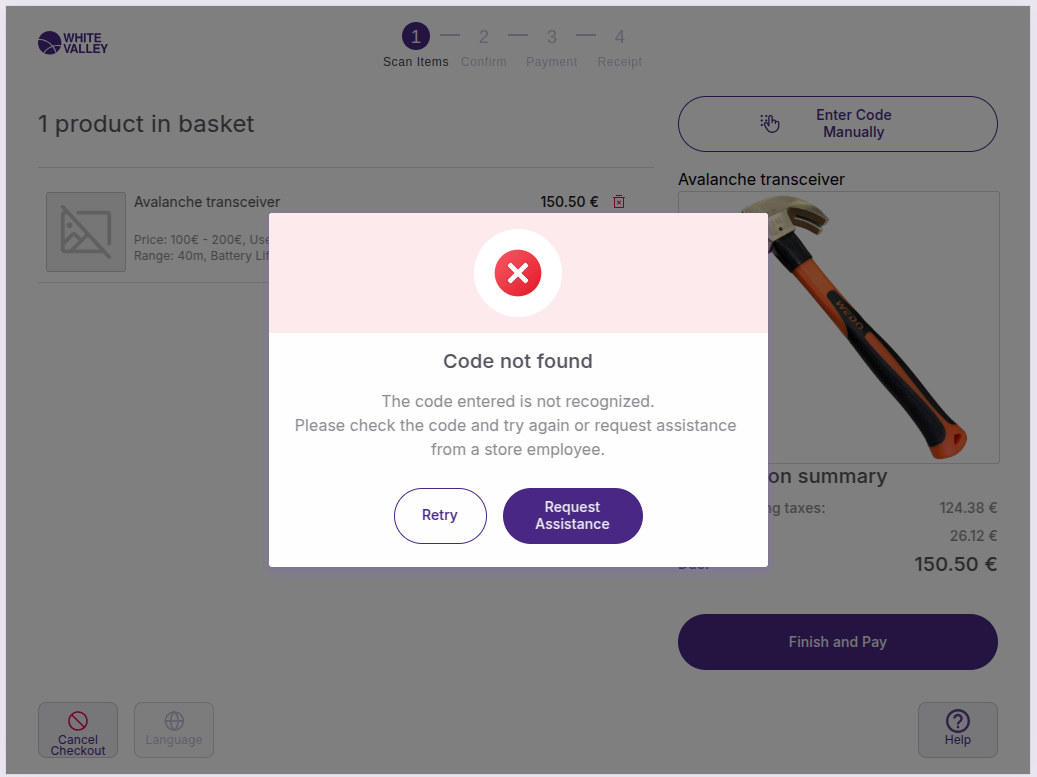This screenshot has width=1037, height=777.
Task: Click Finish and Pay button
Action: tap(837, 642)
